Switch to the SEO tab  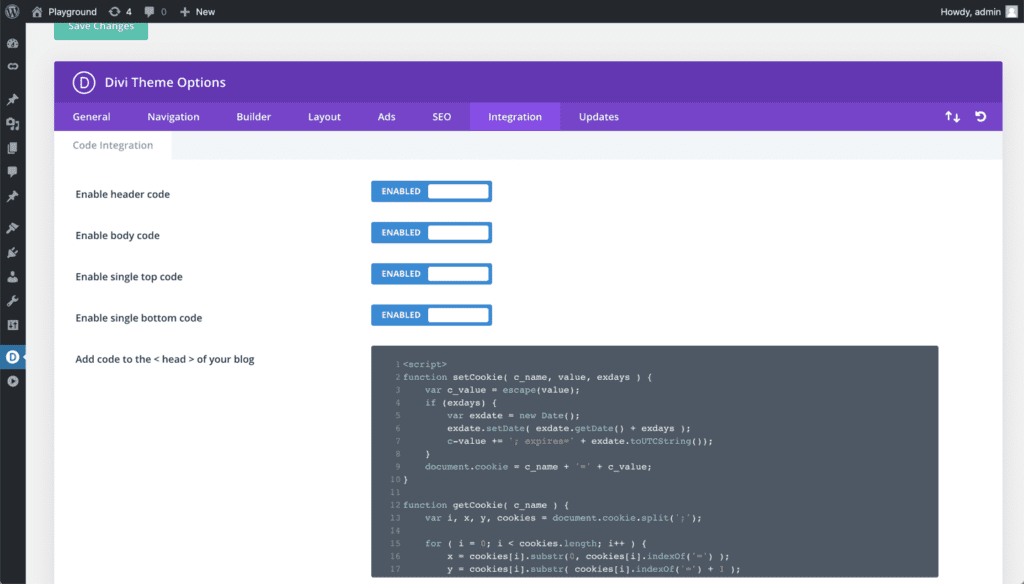[441, 117]
